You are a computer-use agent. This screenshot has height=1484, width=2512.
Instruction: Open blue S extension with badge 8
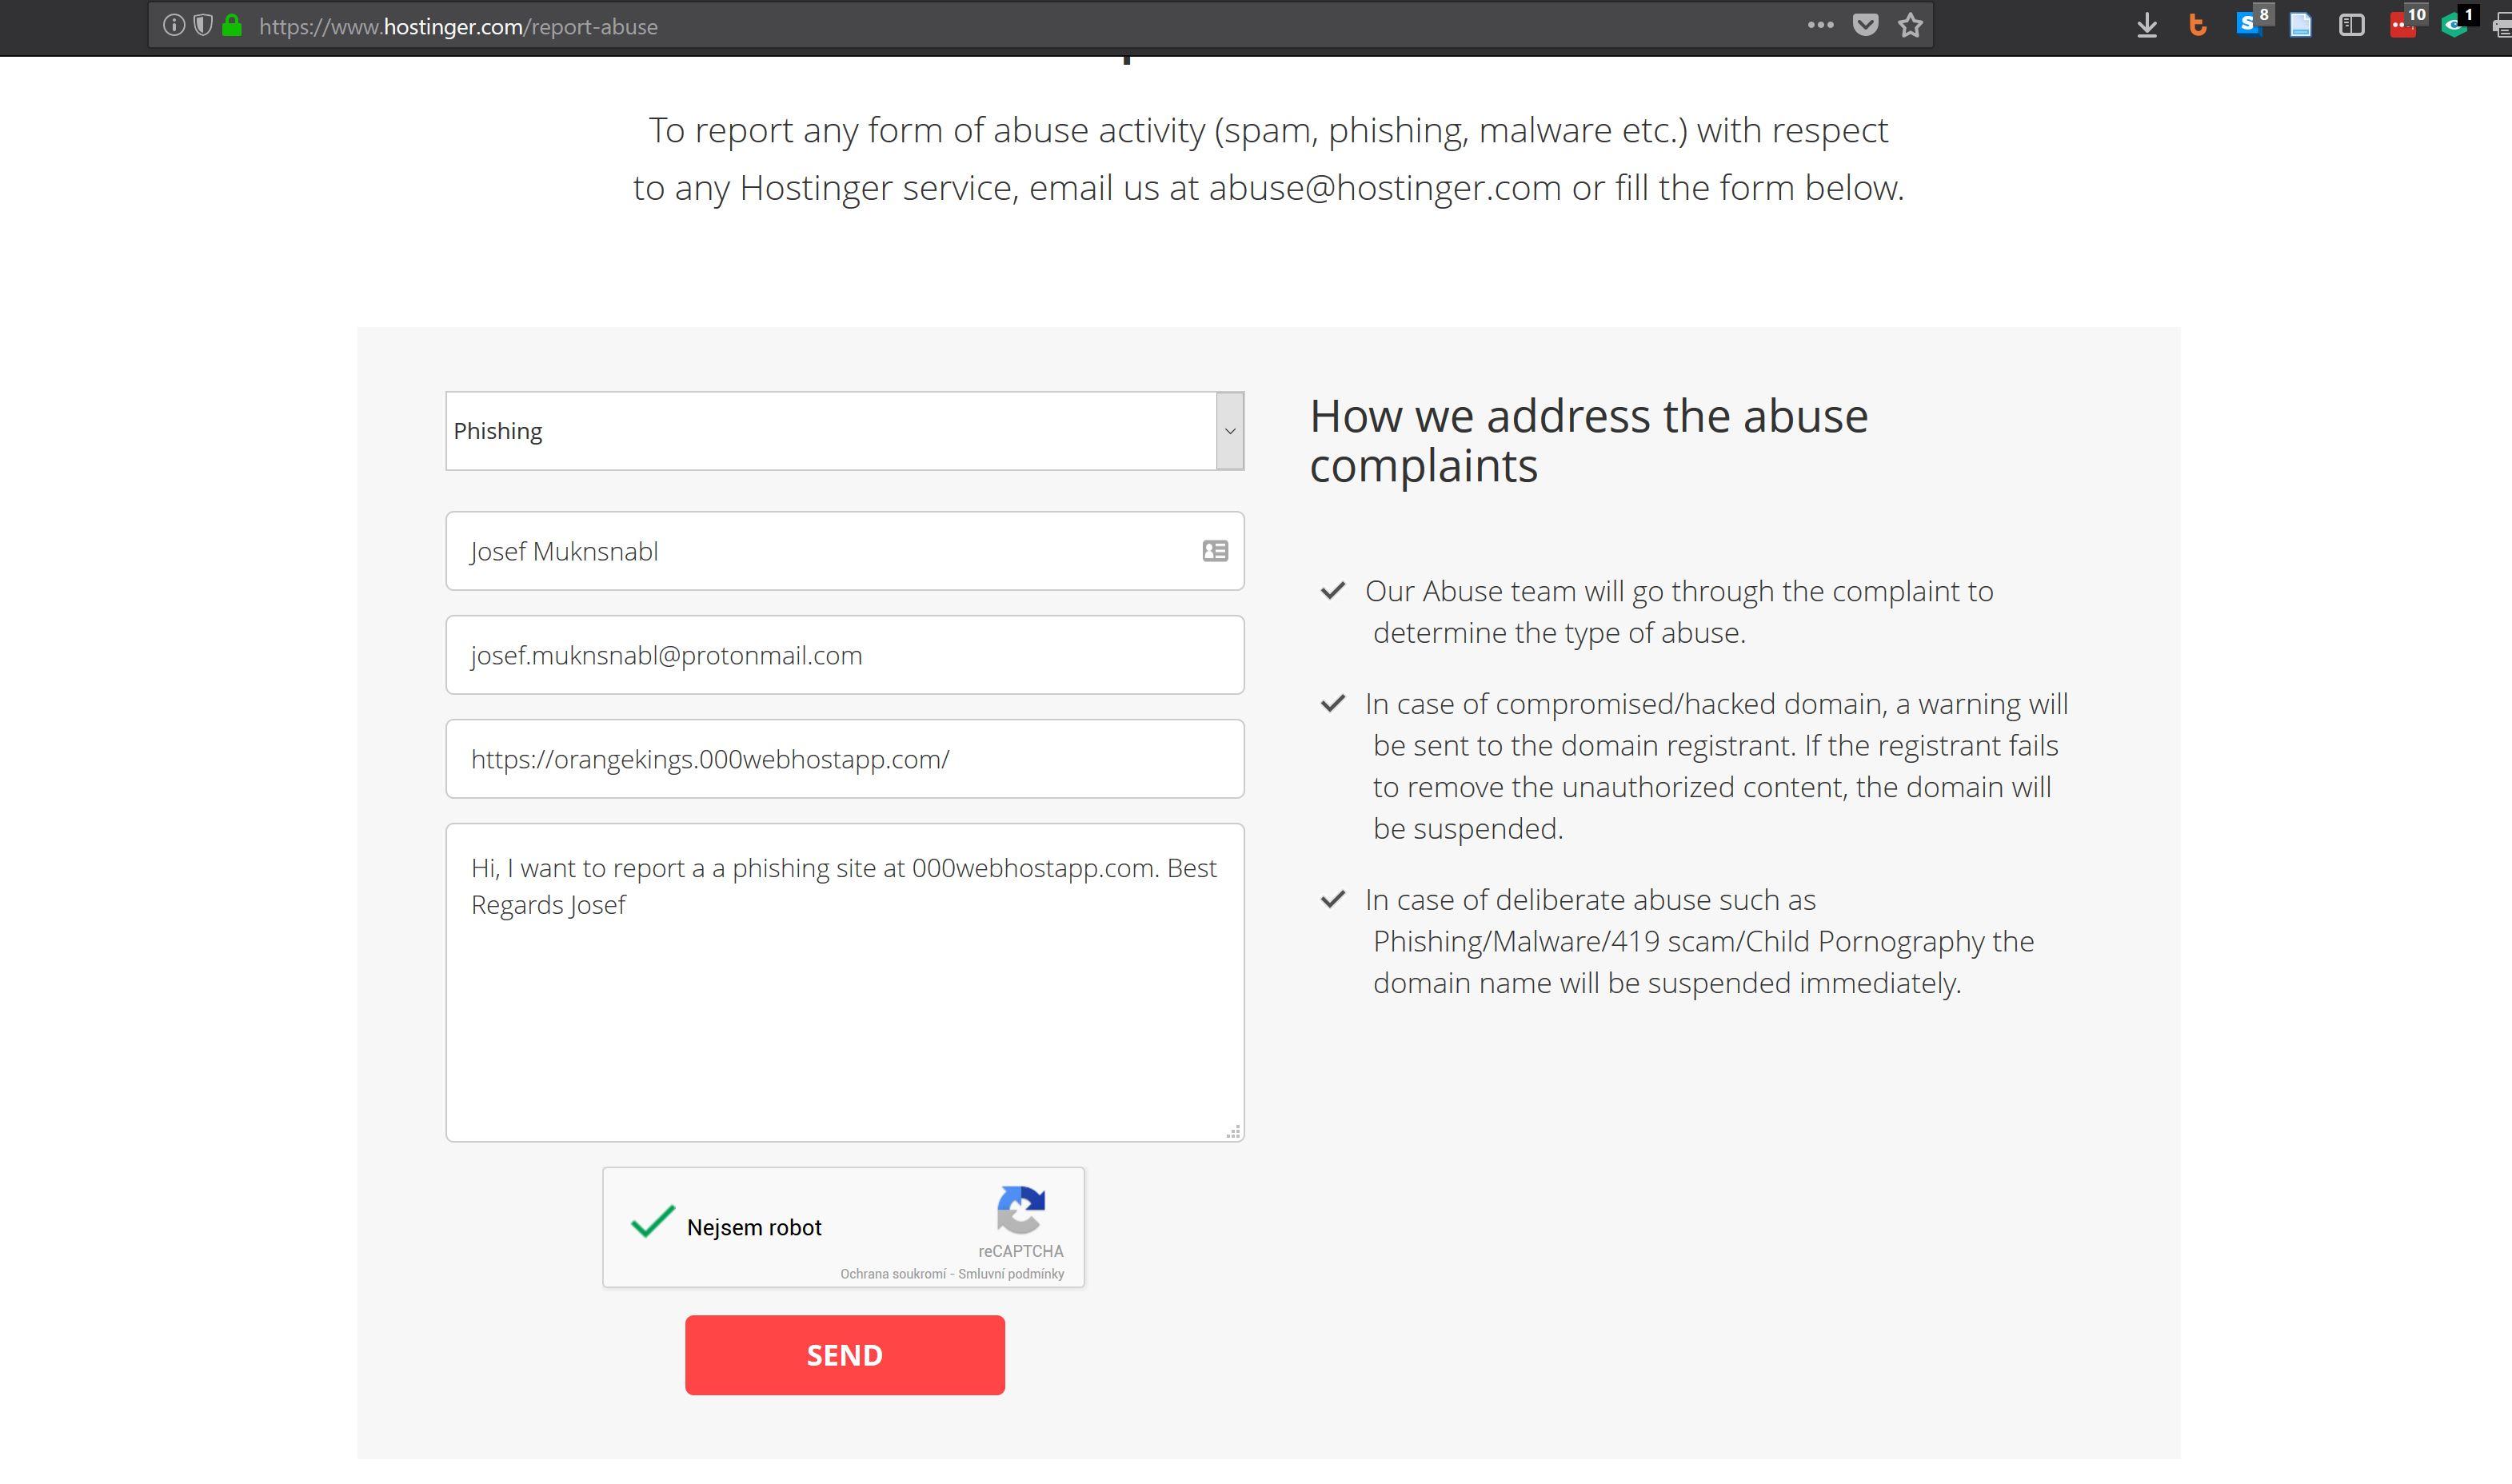[x=2251, y=23]
